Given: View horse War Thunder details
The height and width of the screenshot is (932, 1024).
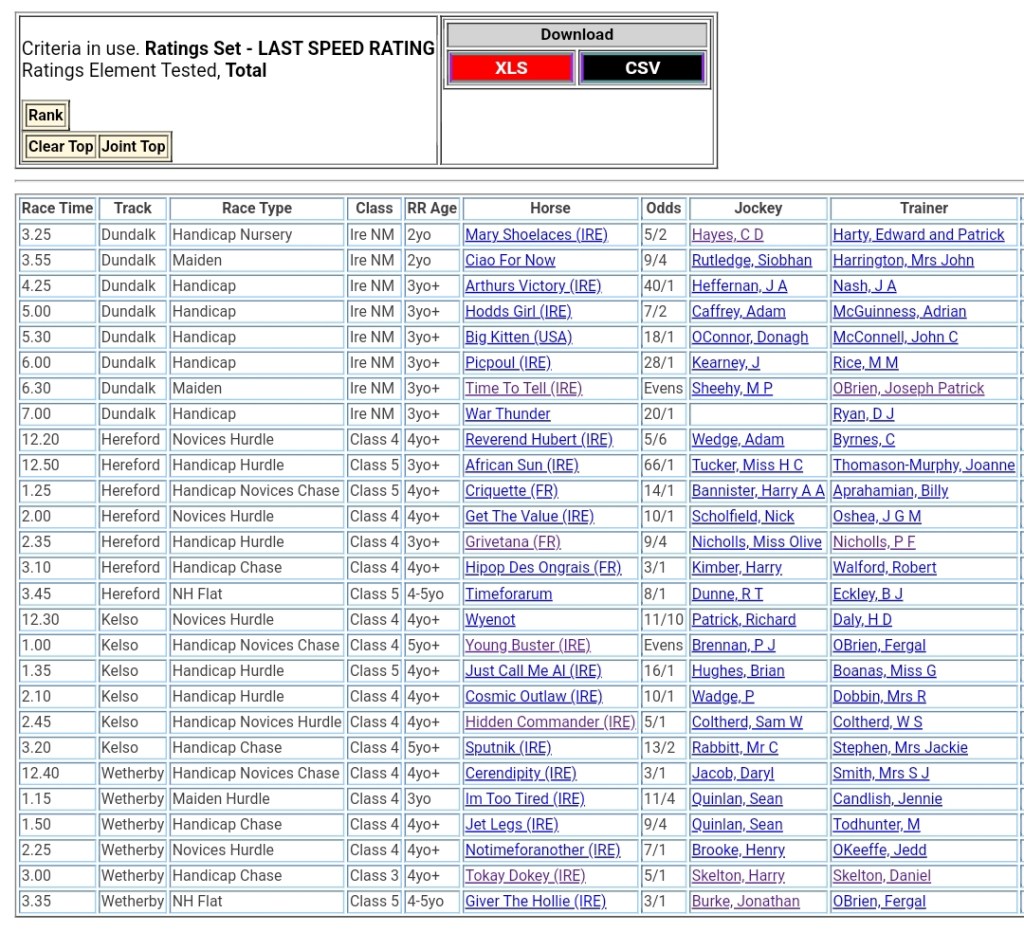Looking at the screenshot, I should pyautogui.click(x=508, y=414).
